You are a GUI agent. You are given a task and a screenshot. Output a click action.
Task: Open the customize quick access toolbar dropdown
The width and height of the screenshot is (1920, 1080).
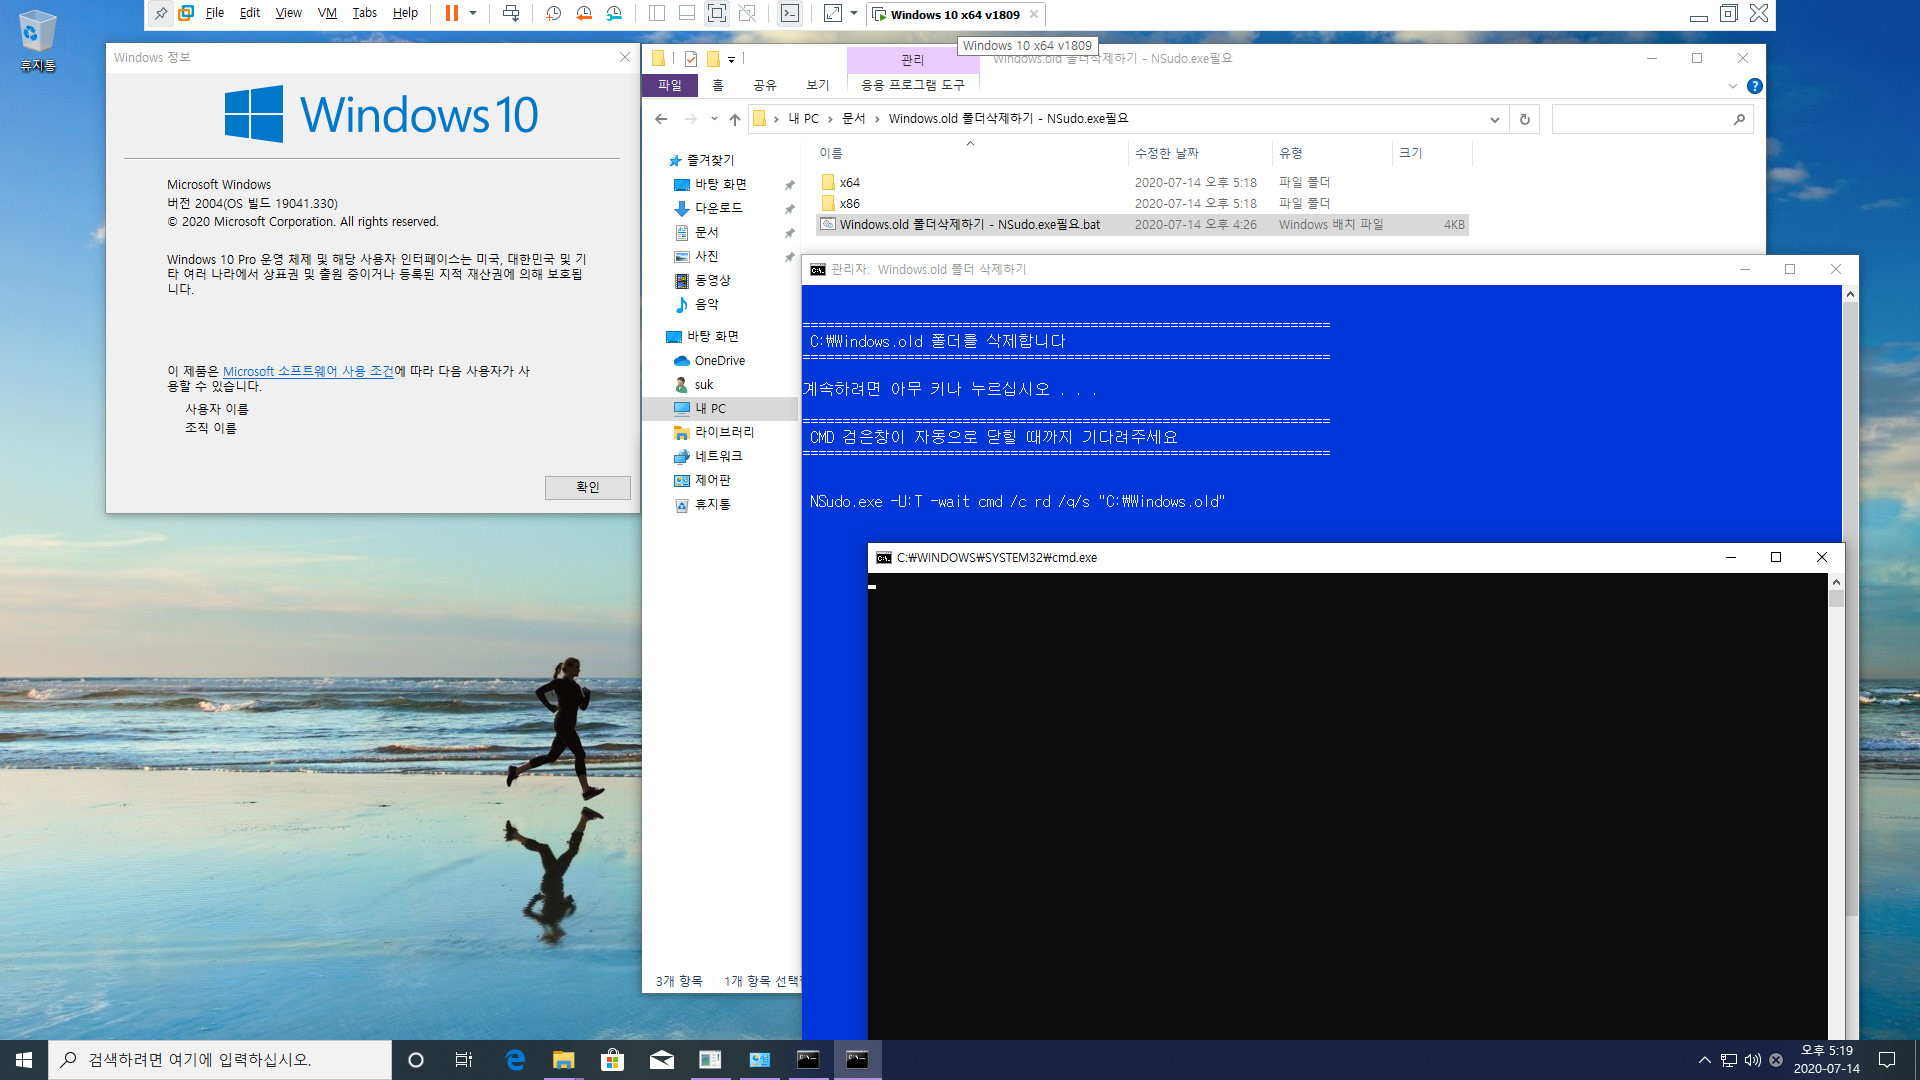731,59
